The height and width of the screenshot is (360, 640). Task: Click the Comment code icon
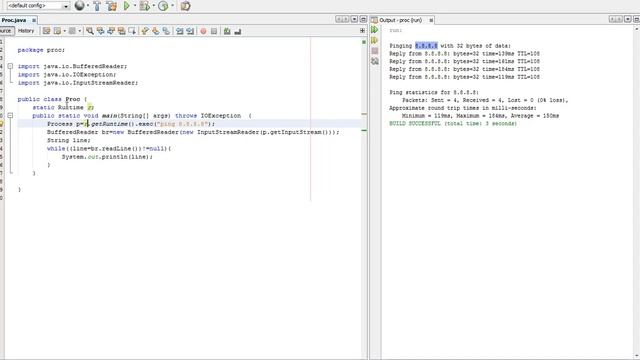click(x=227, y=31)
